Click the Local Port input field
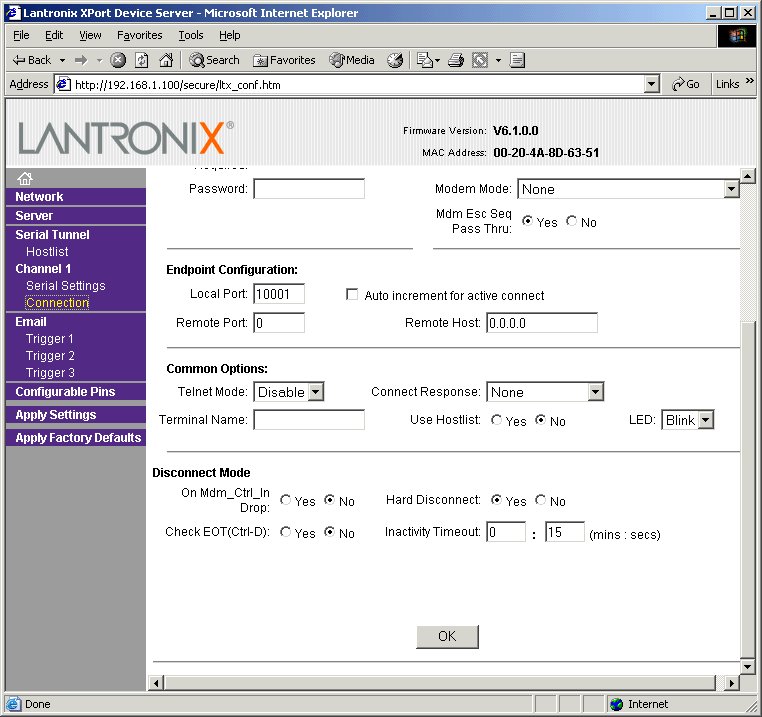The image size is (762, 717). coord(279,294)
